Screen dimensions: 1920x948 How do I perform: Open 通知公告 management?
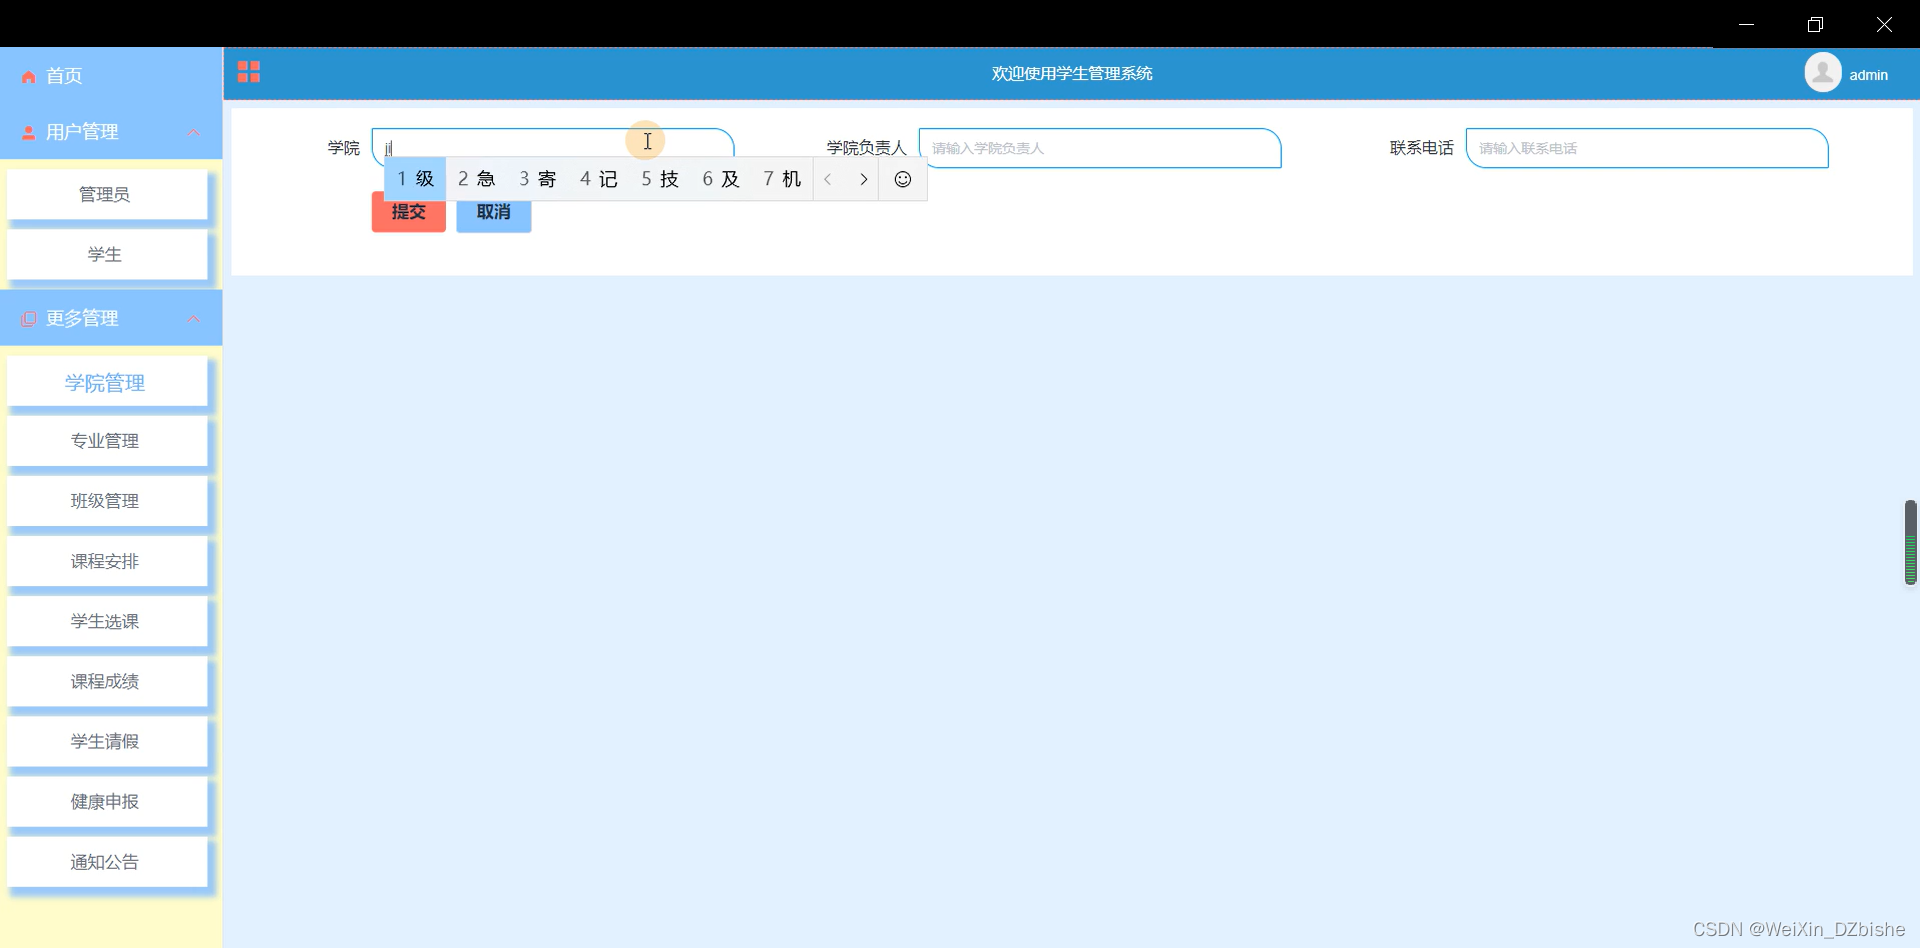[107, 862]
